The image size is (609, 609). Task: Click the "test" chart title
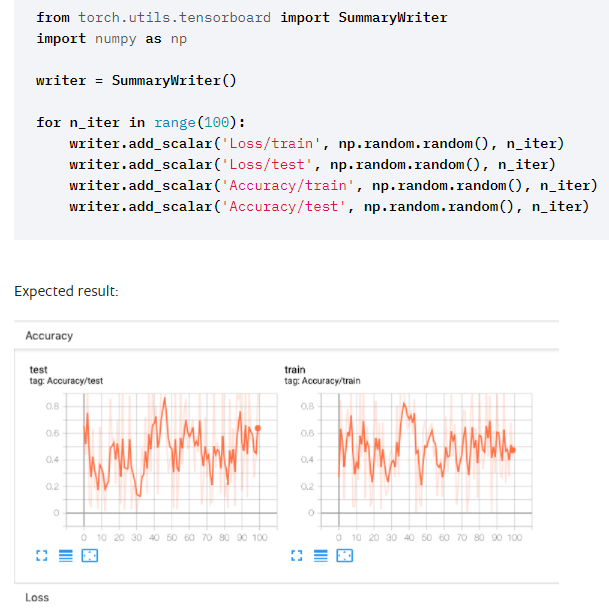click(39, 370)
